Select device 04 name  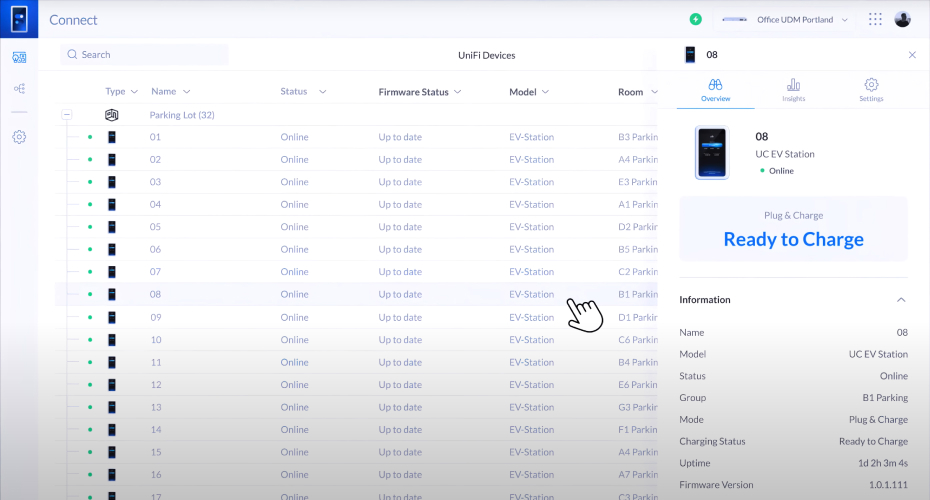[155, 205]
